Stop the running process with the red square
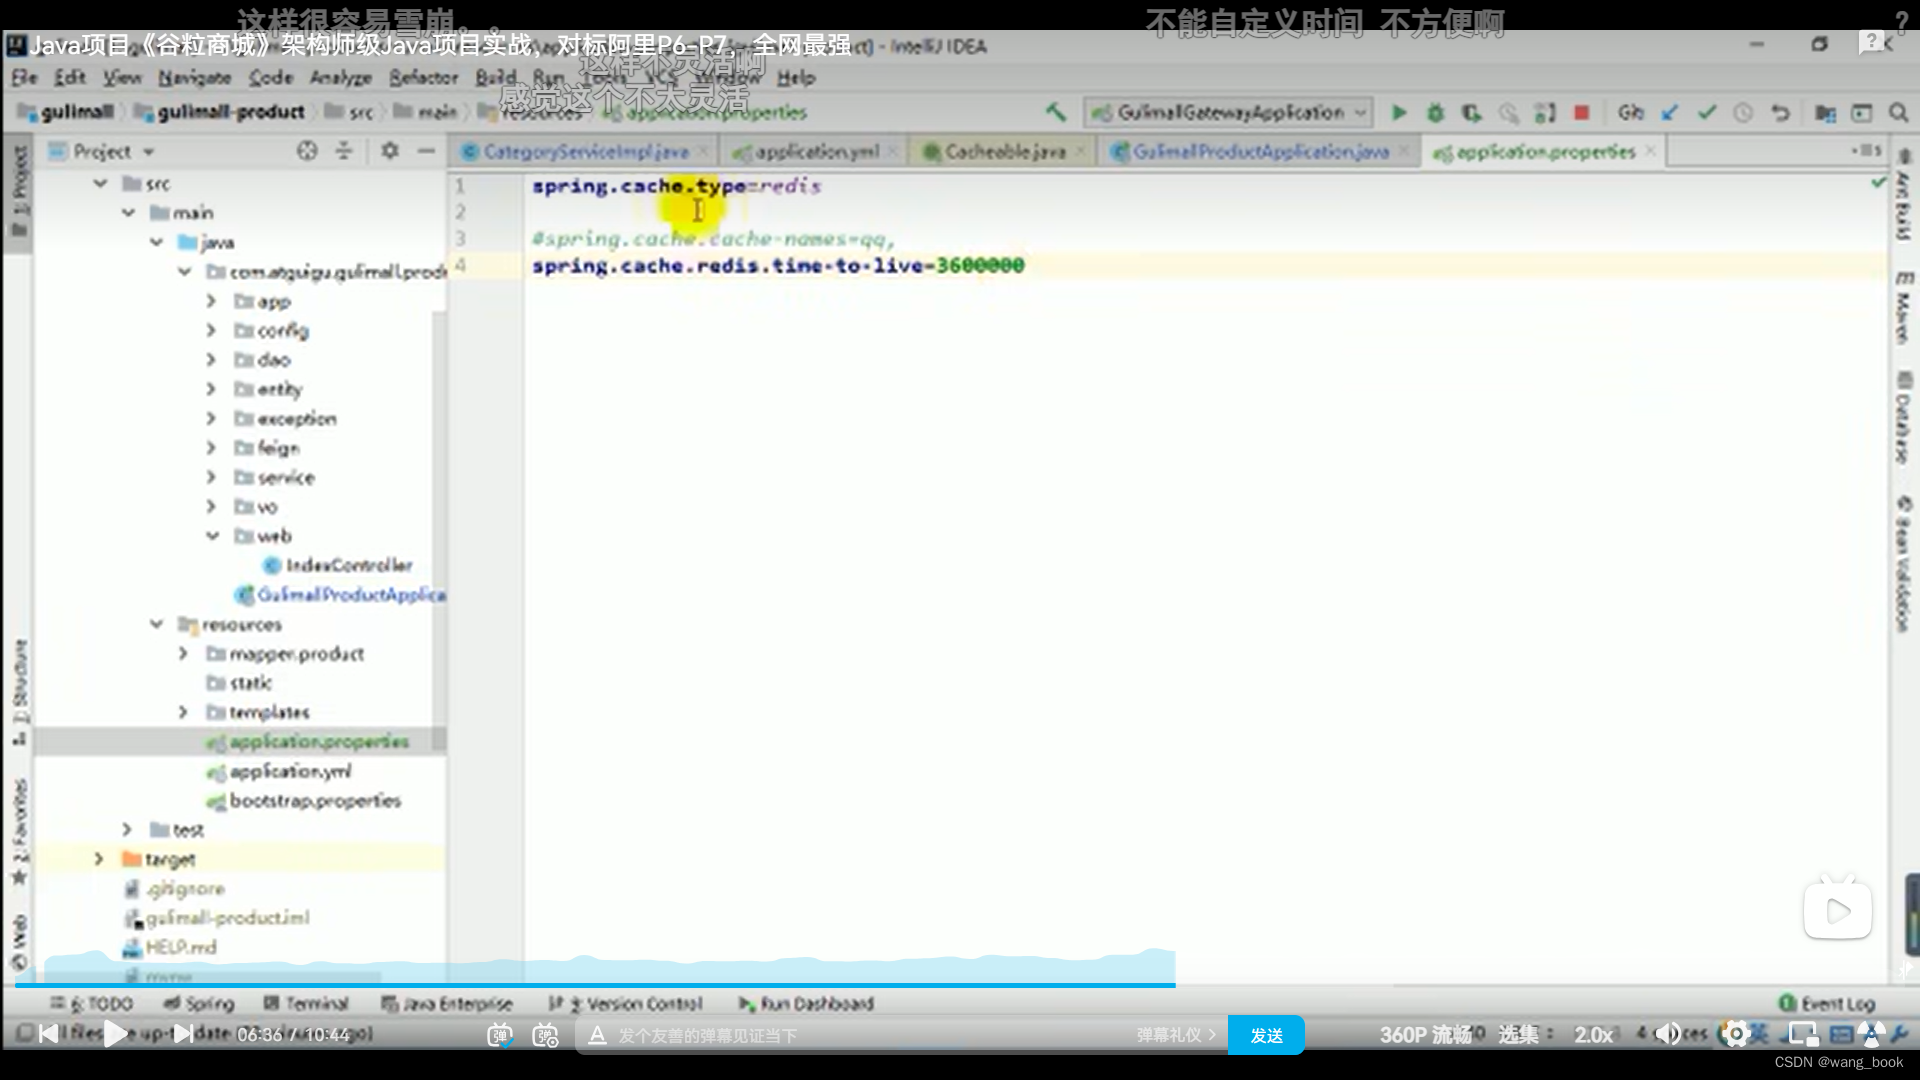 coord(1581,112)
